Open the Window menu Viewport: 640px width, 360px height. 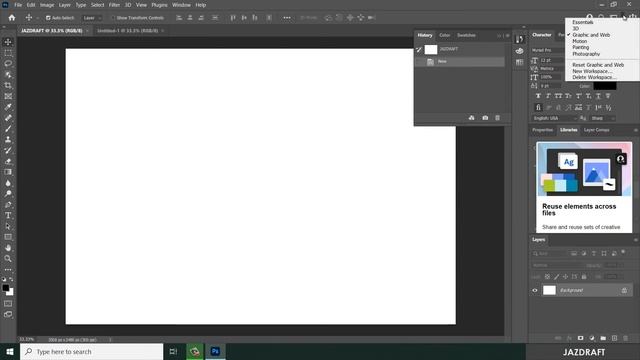click(181, 5)
